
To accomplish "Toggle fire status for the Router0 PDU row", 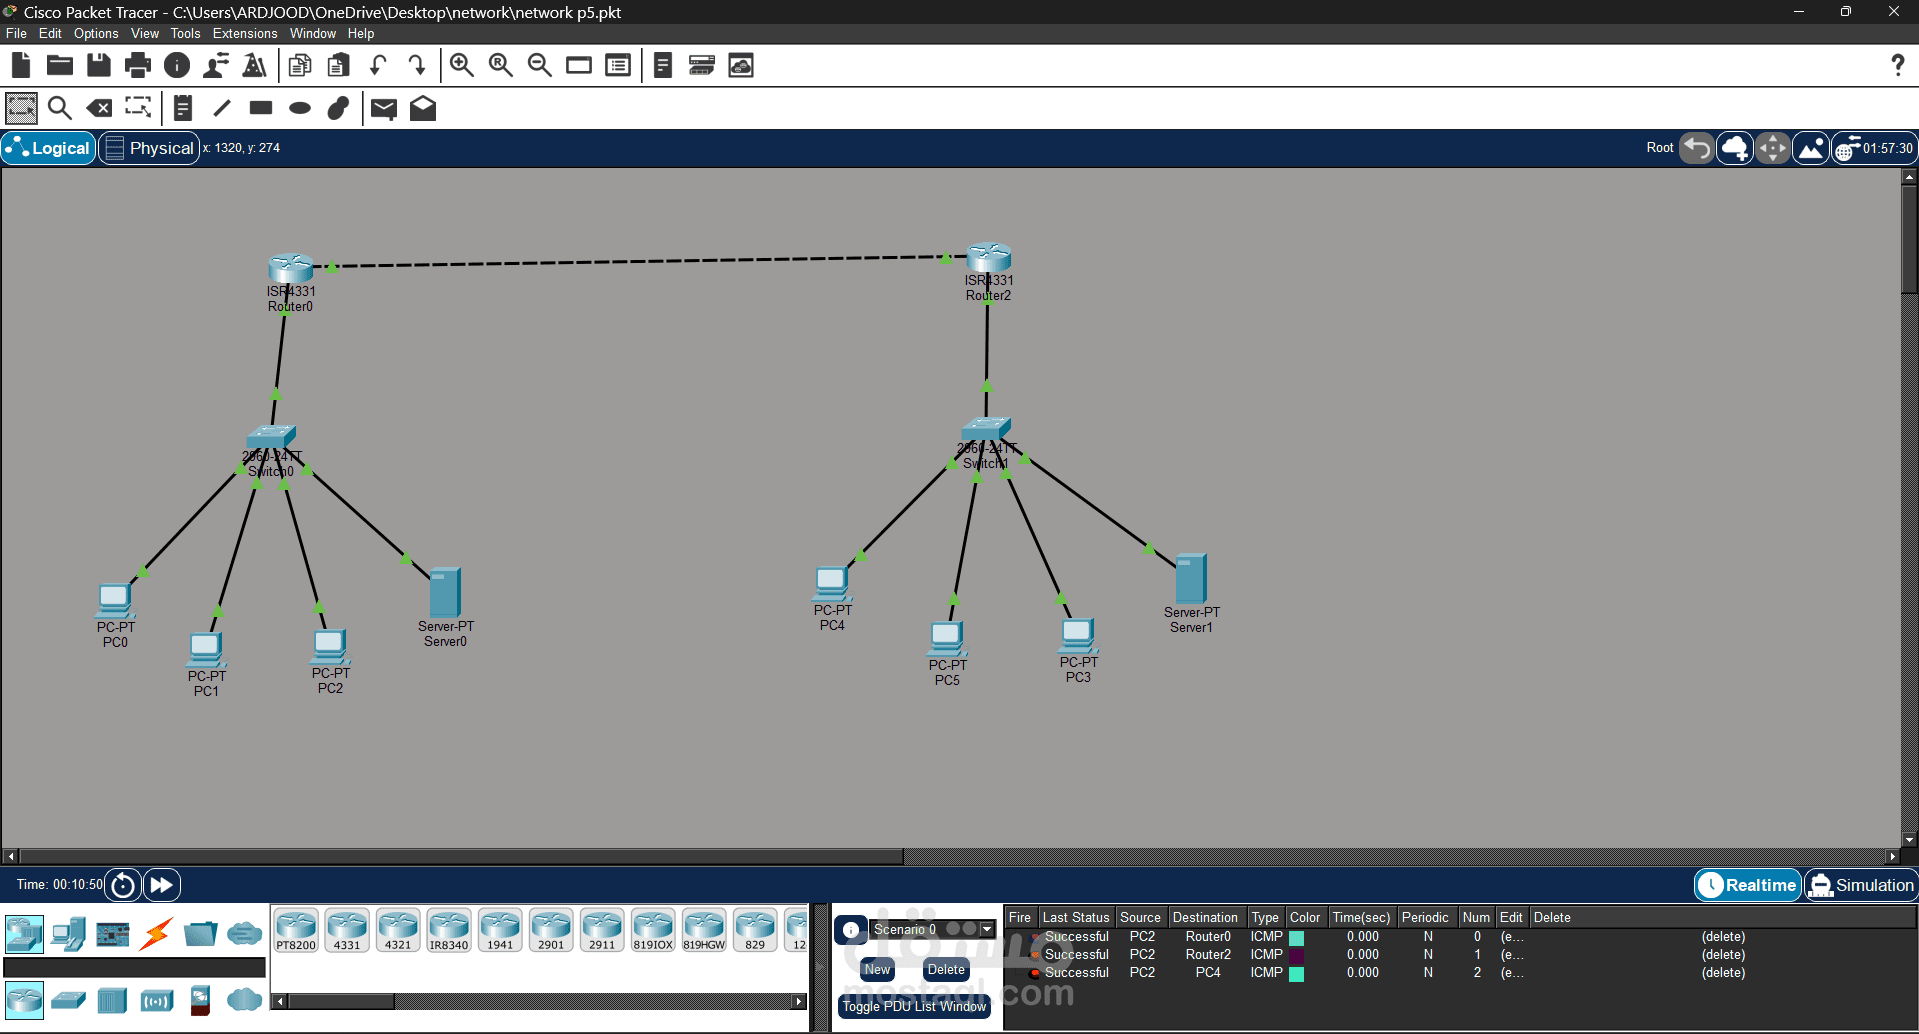I will 1034,937.
